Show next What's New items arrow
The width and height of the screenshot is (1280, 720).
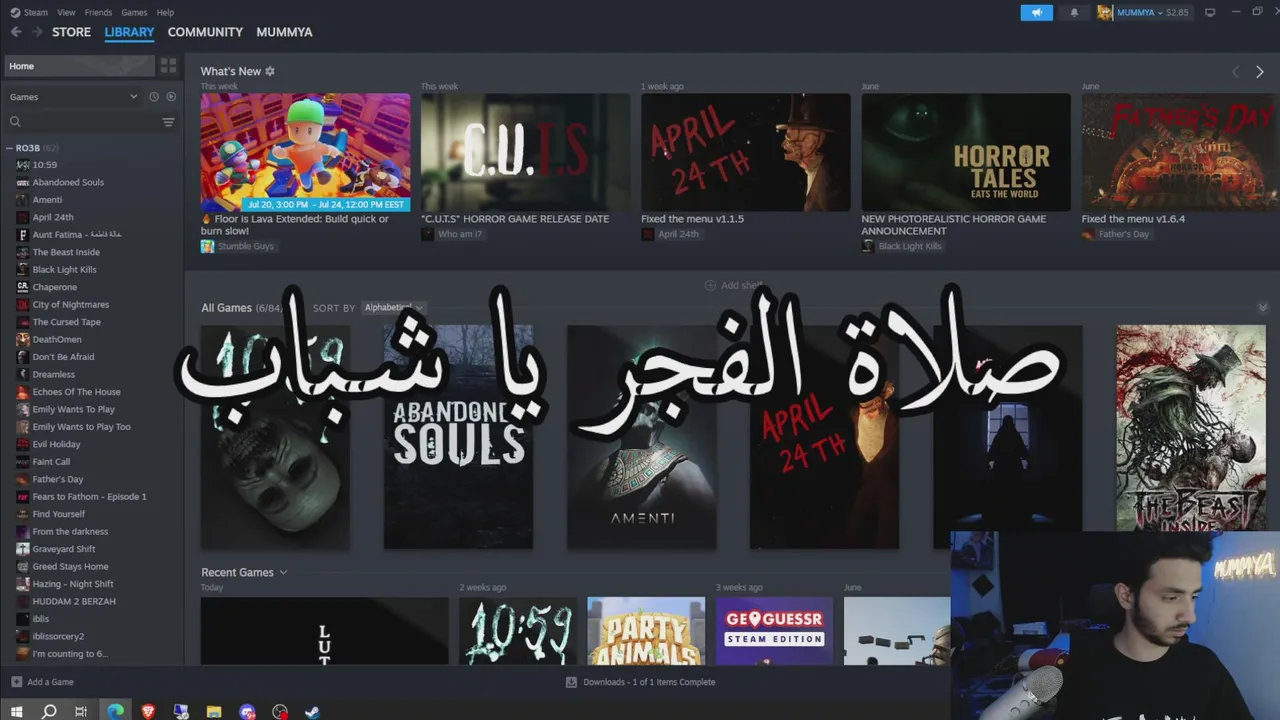[1259, 72]
